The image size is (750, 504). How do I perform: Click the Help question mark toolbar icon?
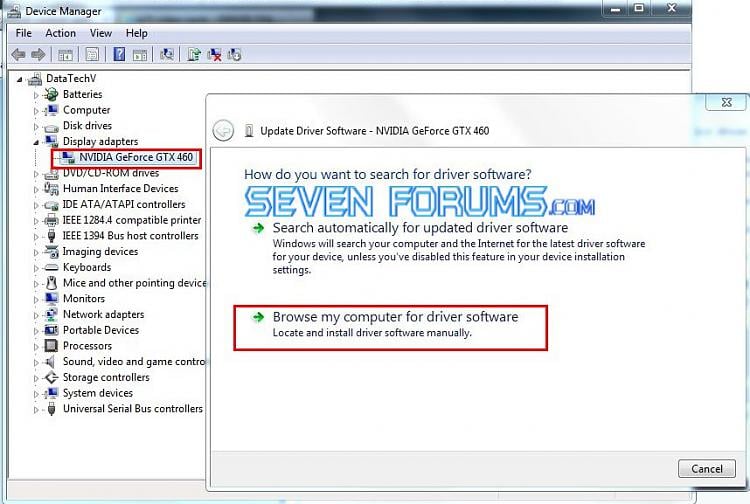click(x=119, y=55)
